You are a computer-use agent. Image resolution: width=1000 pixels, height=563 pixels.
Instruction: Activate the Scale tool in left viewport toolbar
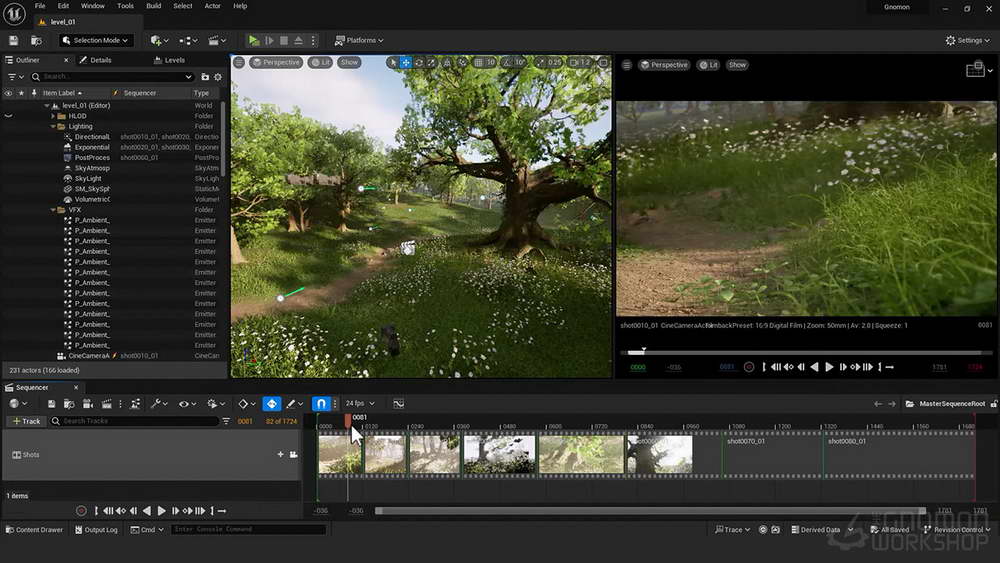(431, 62)
